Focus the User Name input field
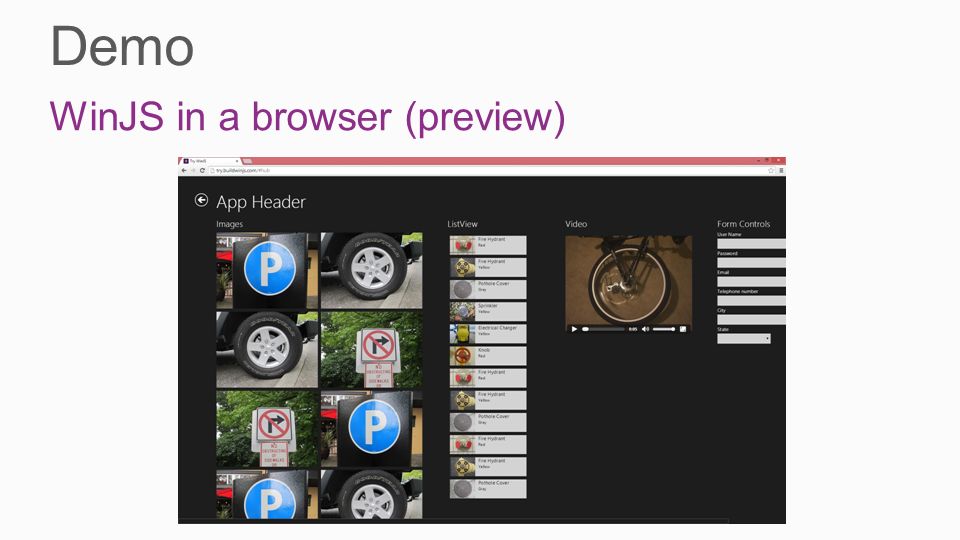This screenshot has height=540, width=960. [751, 244]
